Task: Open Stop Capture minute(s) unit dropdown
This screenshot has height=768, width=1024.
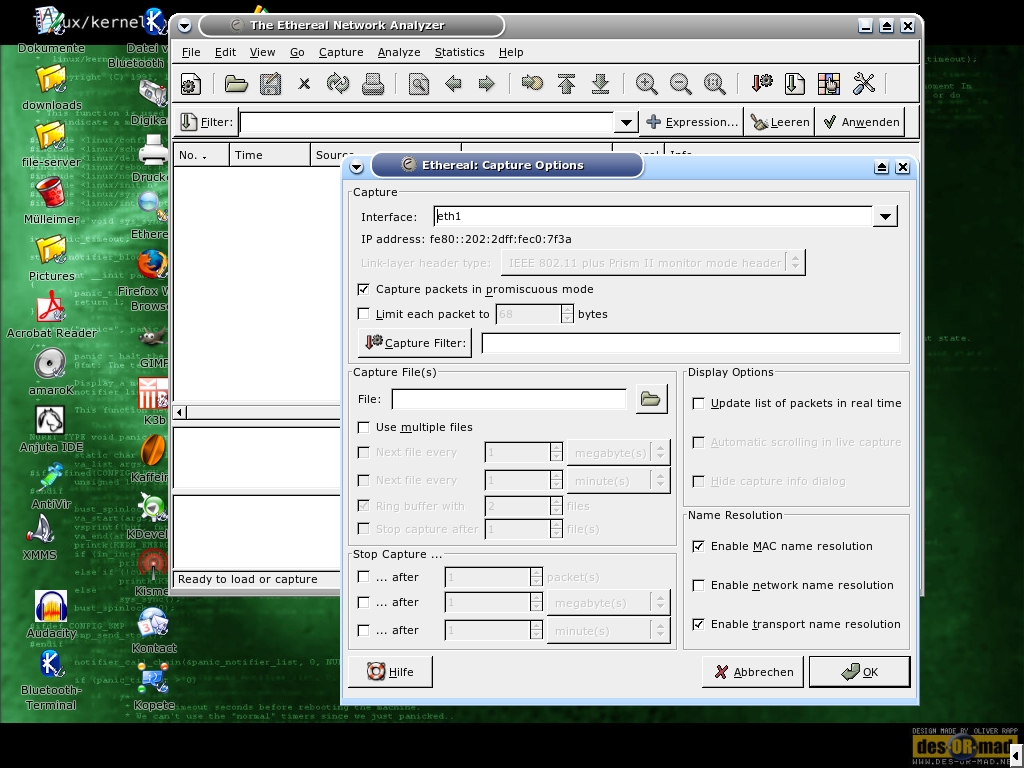Action: (609, 631)
